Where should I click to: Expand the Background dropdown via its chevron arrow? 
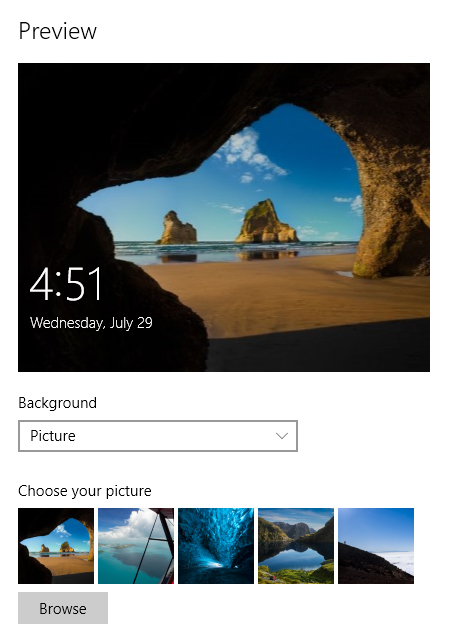[x=281, y=436]
